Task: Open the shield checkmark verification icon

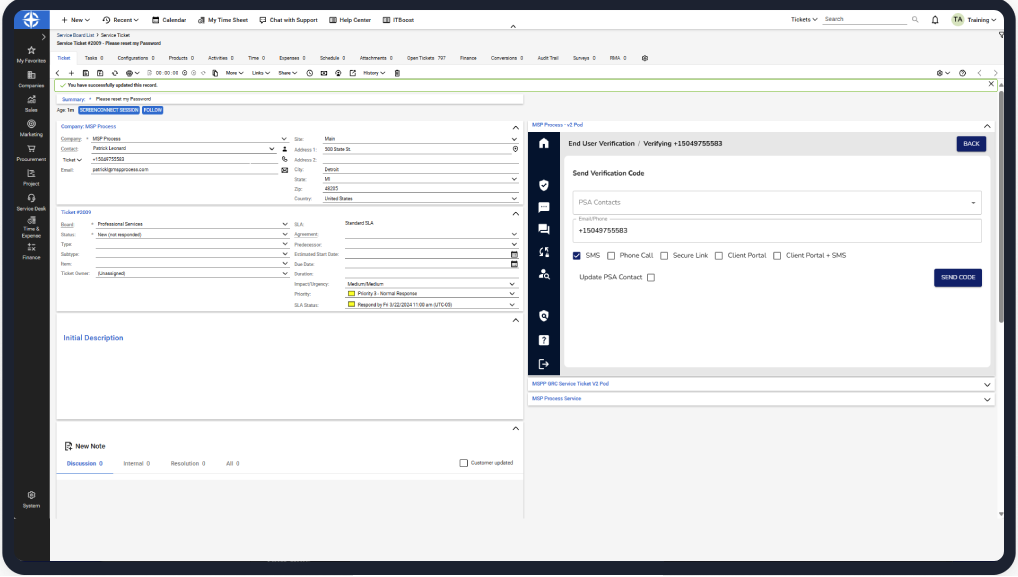Action: [x=543, y=185]
